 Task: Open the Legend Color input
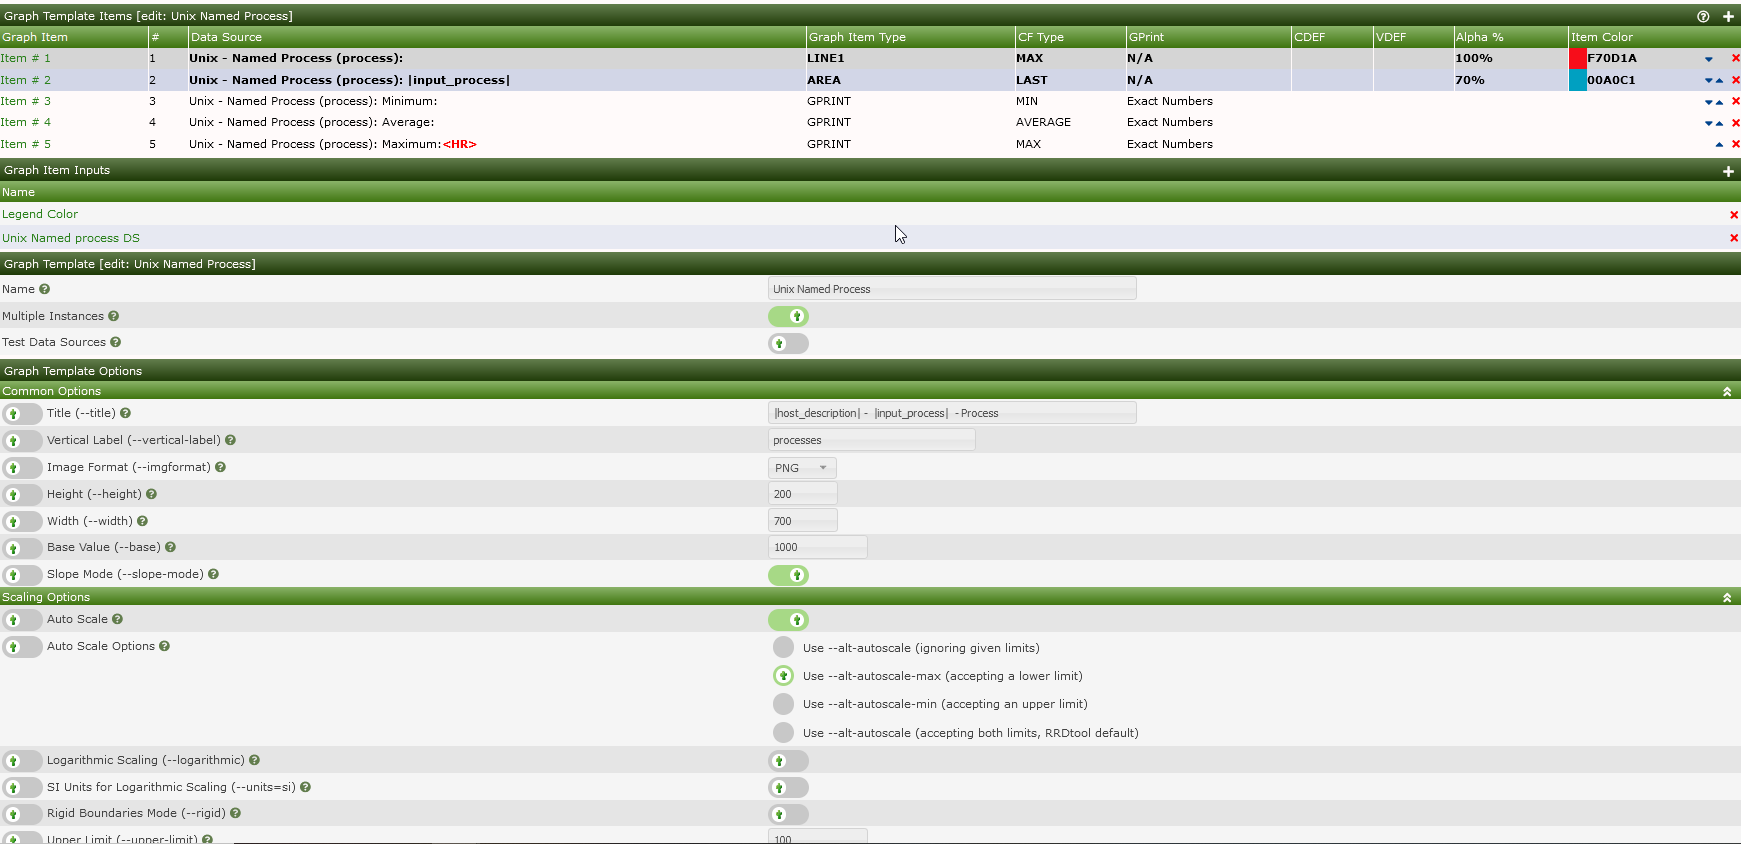click(x=40, y=214)
